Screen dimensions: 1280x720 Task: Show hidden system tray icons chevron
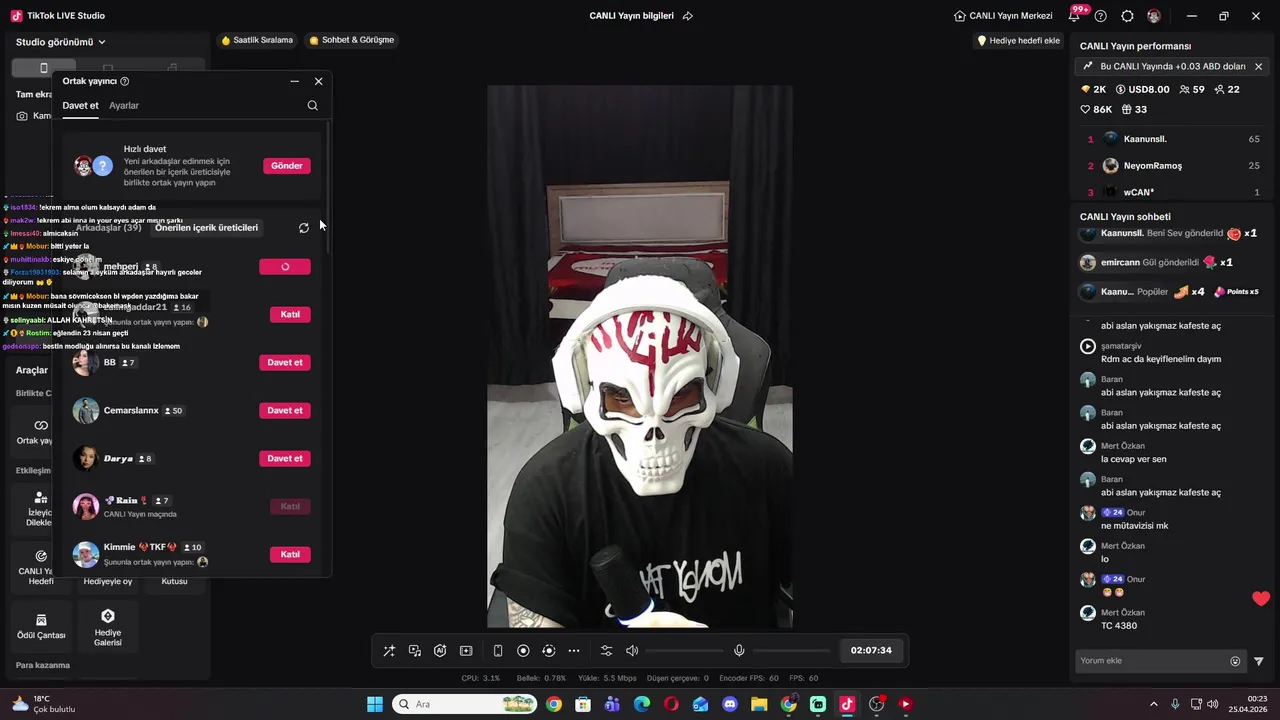coord(1153,704)
